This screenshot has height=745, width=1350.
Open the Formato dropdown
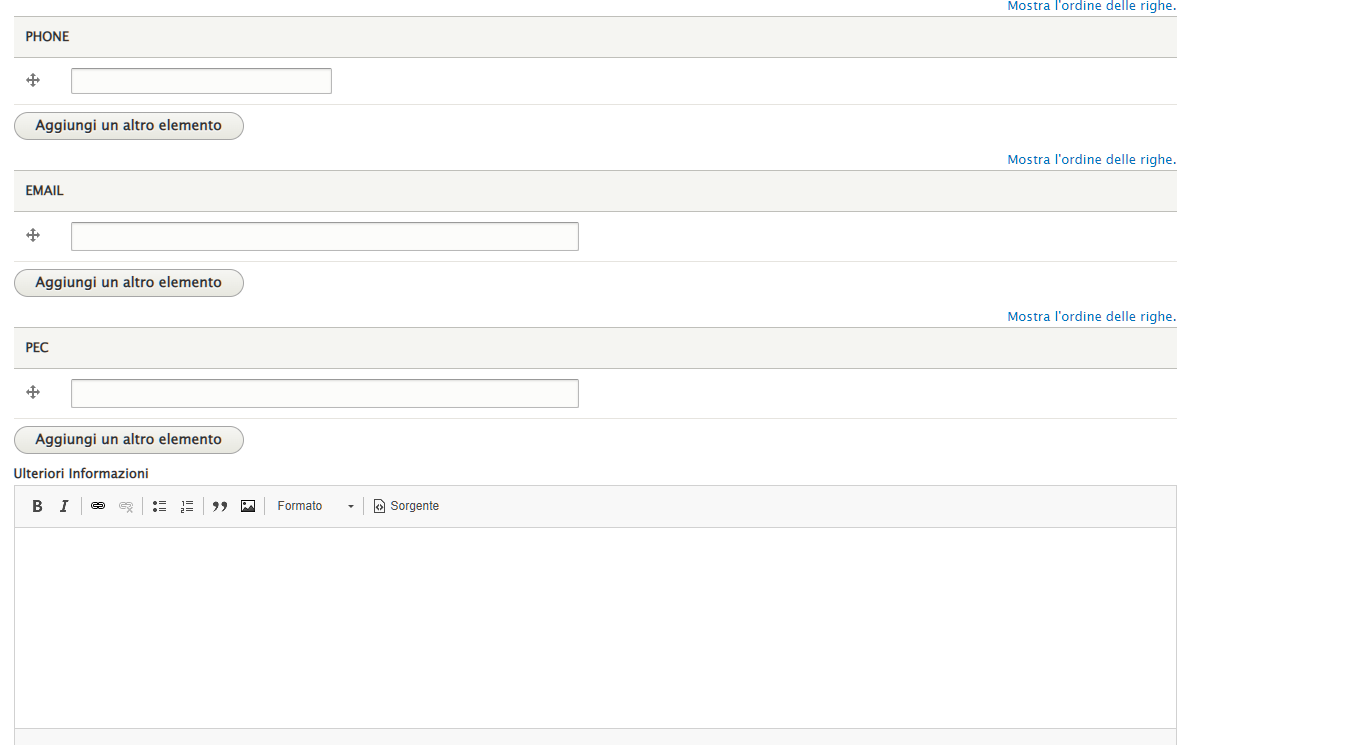pos(315,506)
